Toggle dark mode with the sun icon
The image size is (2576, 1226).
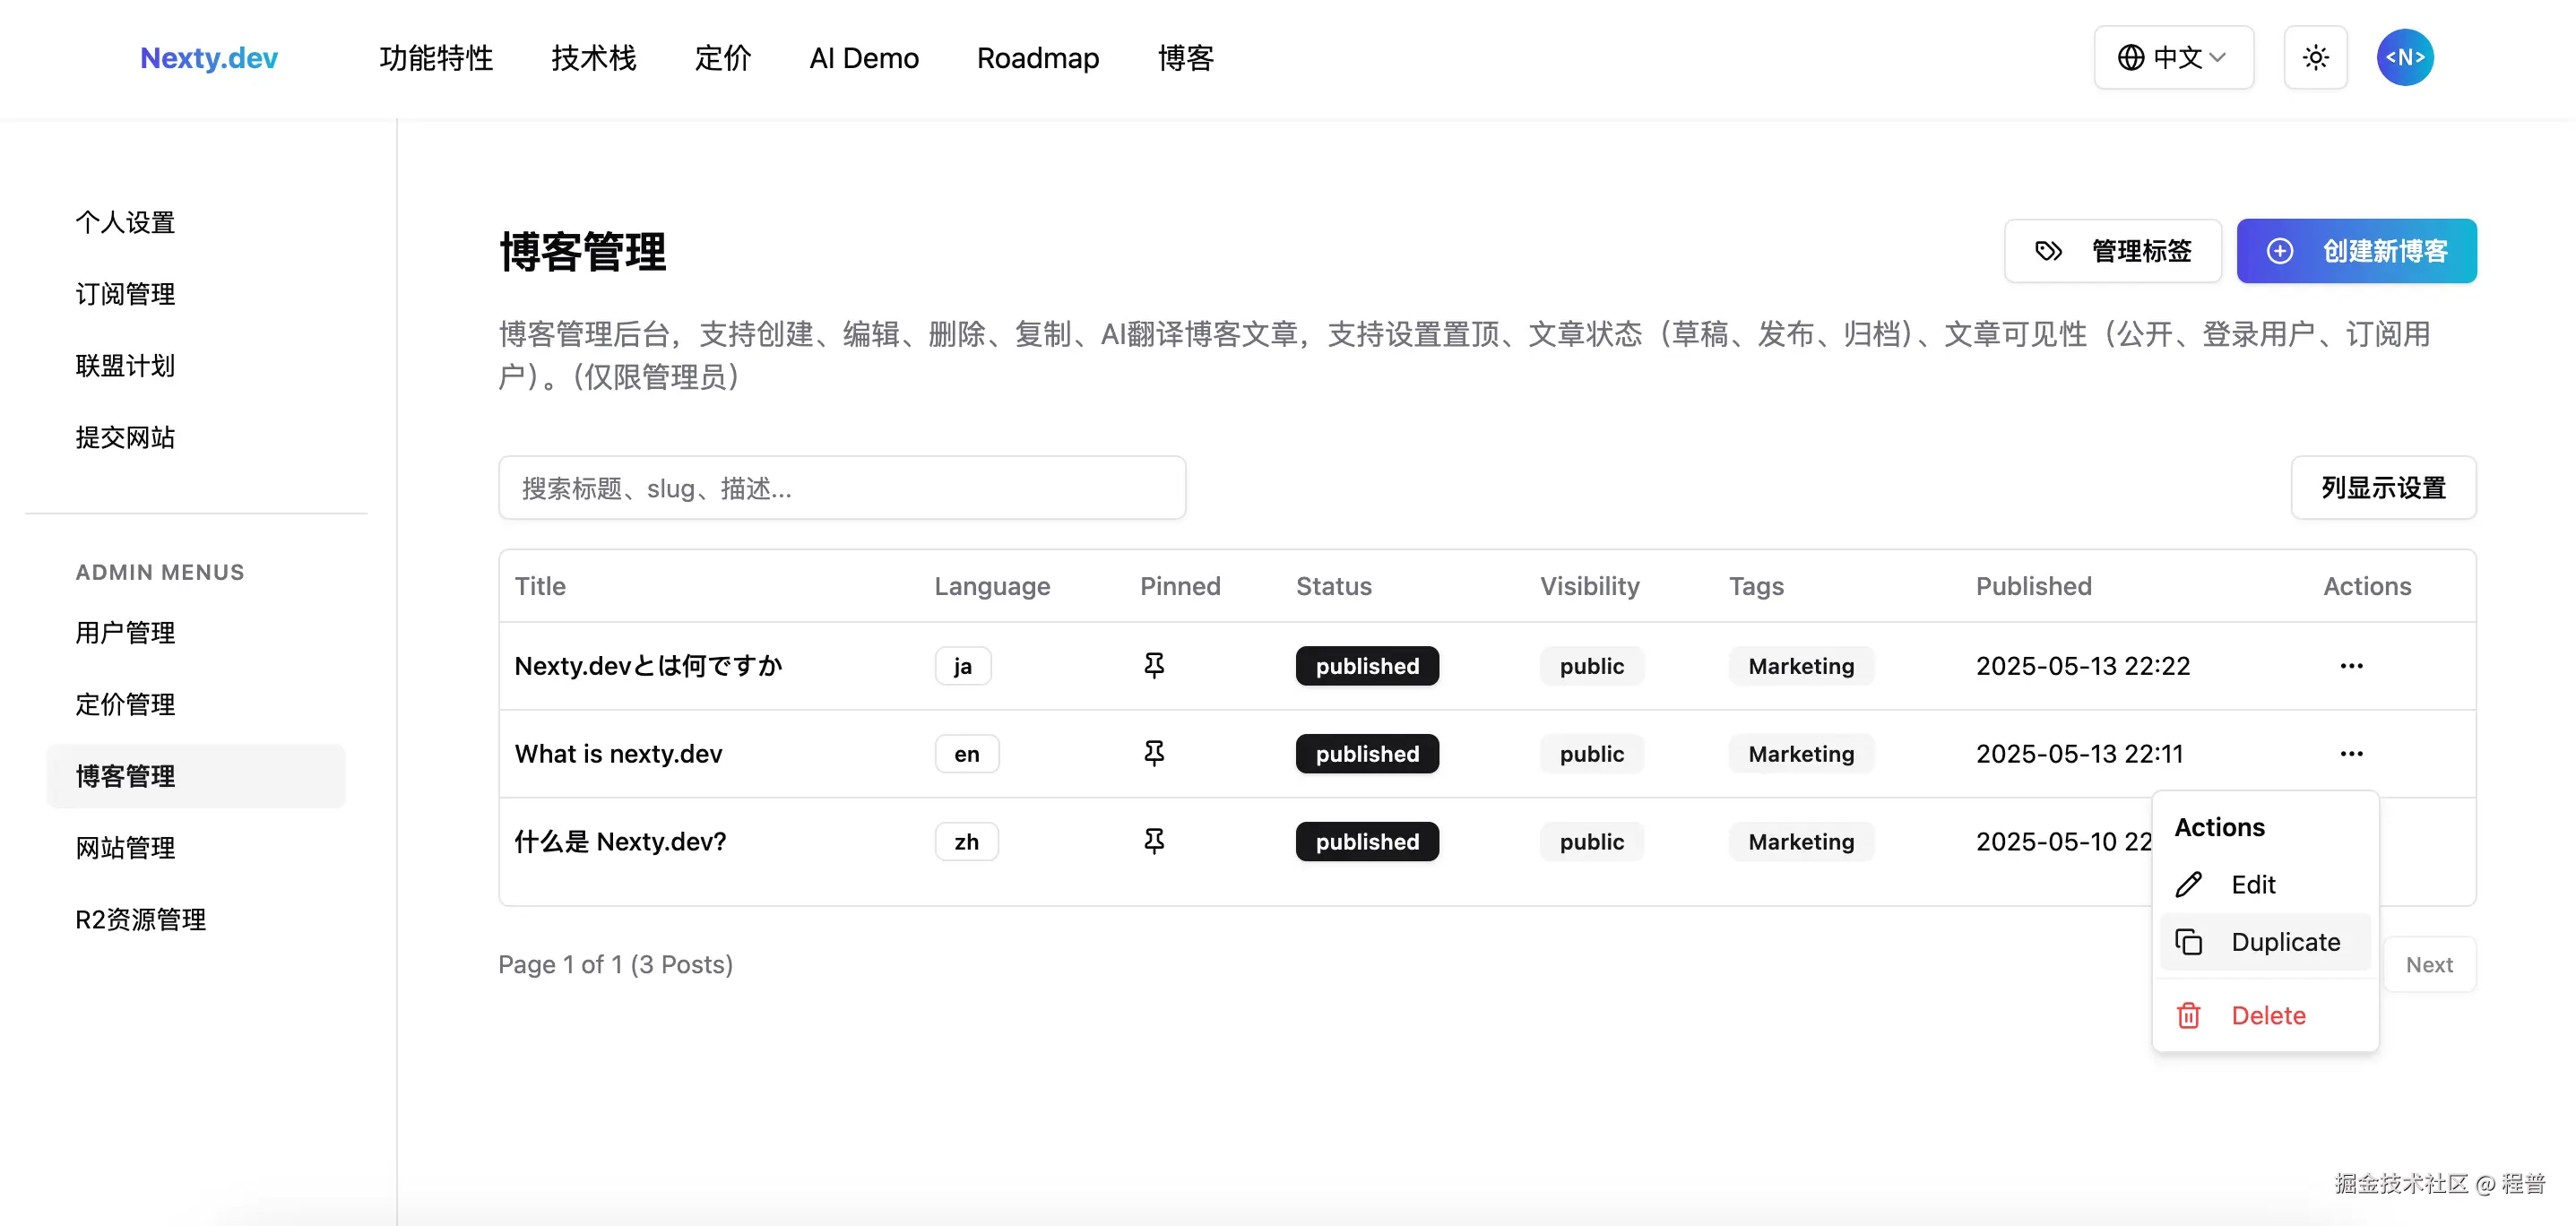pos(2316,57)
